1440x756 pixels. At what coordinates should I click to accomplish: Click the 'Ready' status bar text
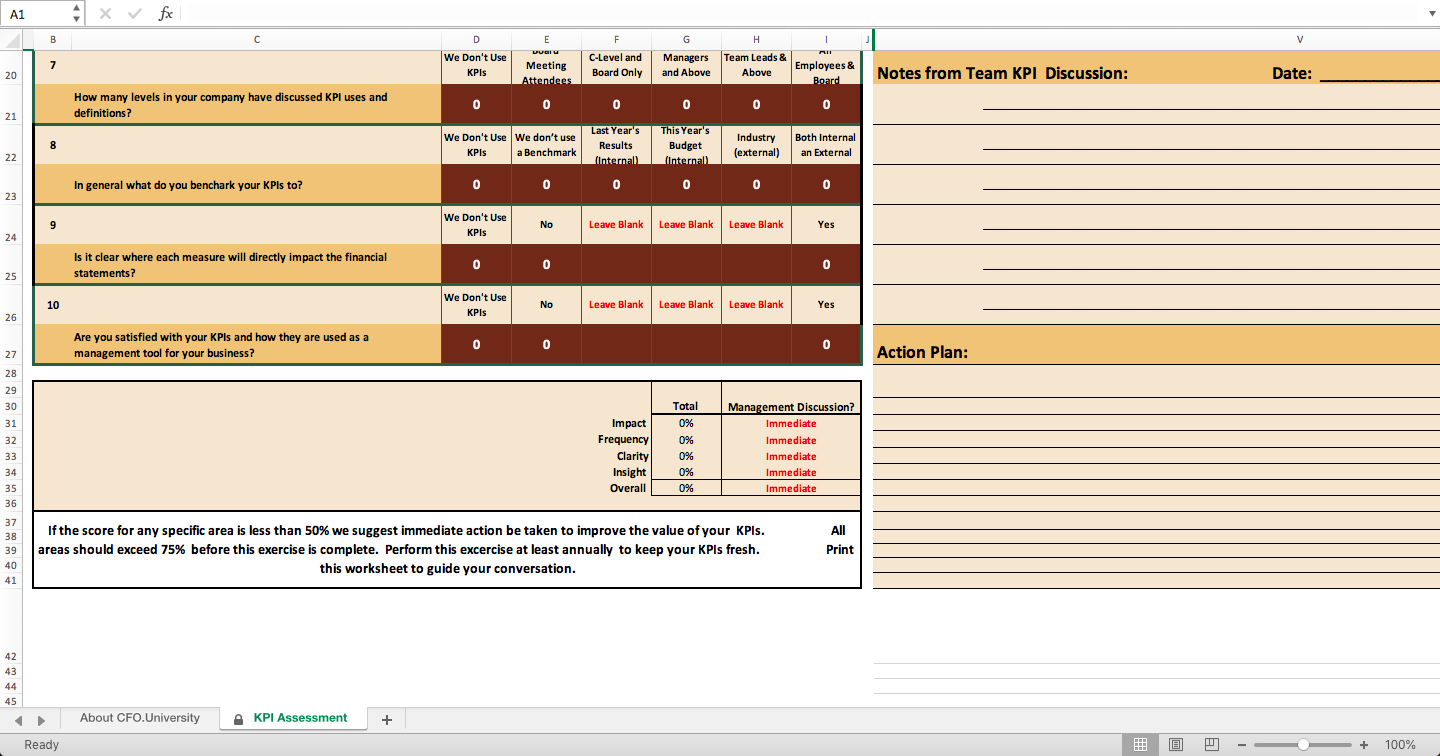(42, 744)
